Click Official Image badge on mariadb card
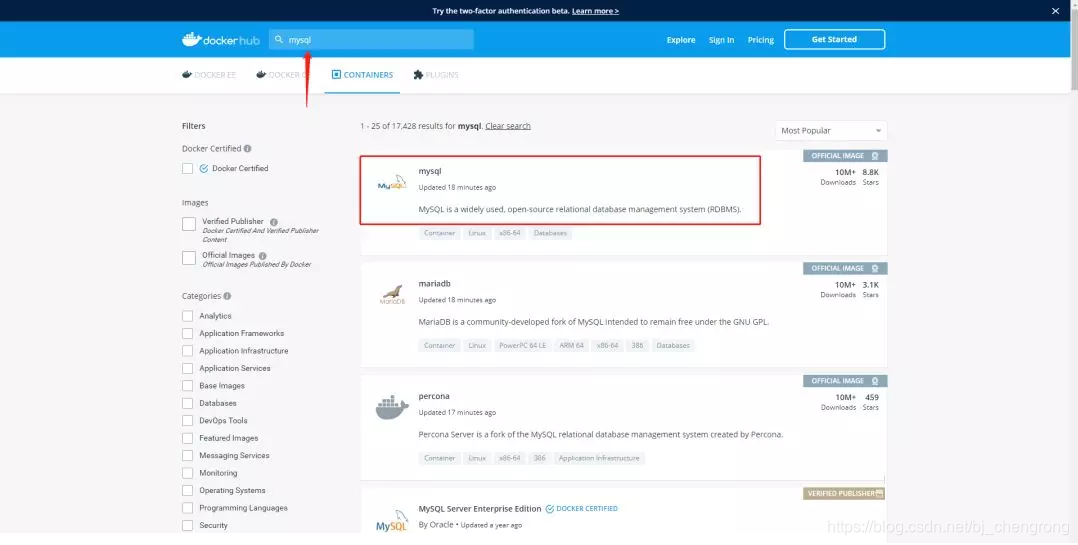Image resolution: width=1078 pixels, height=545 pixels. coord(845,269)
